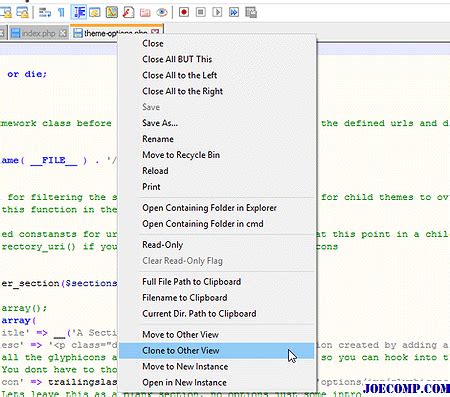Stop macro recording square button
The image size is (450, 397).
click(200, 12)
